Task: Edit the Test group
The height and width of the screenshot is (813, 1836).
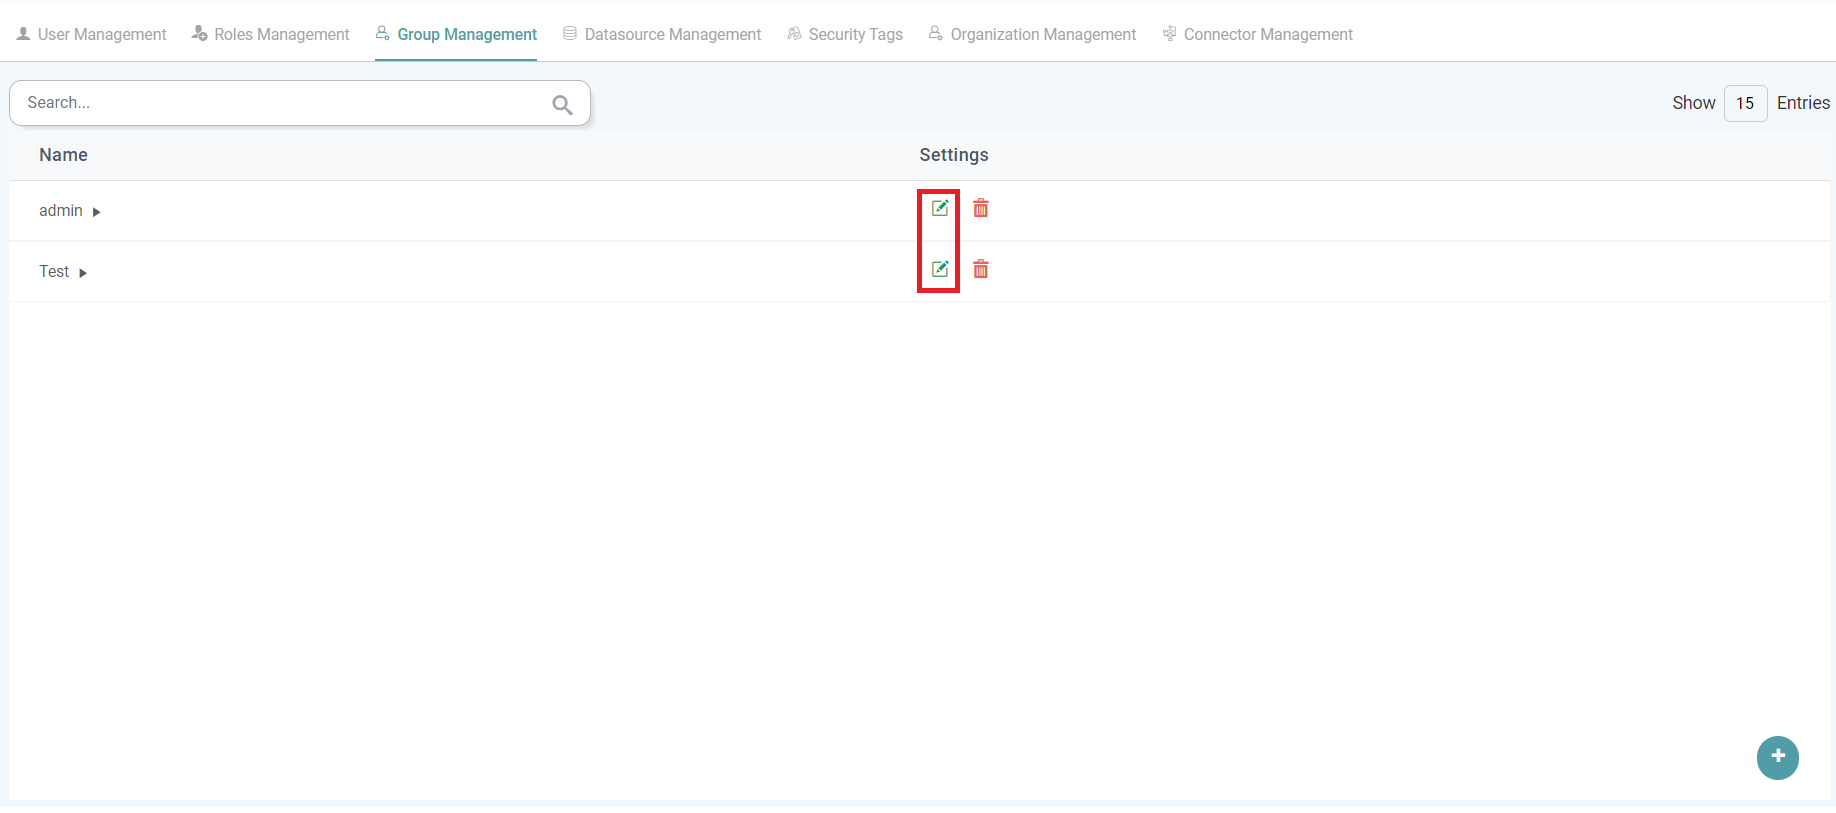Action: click(939, 269)
